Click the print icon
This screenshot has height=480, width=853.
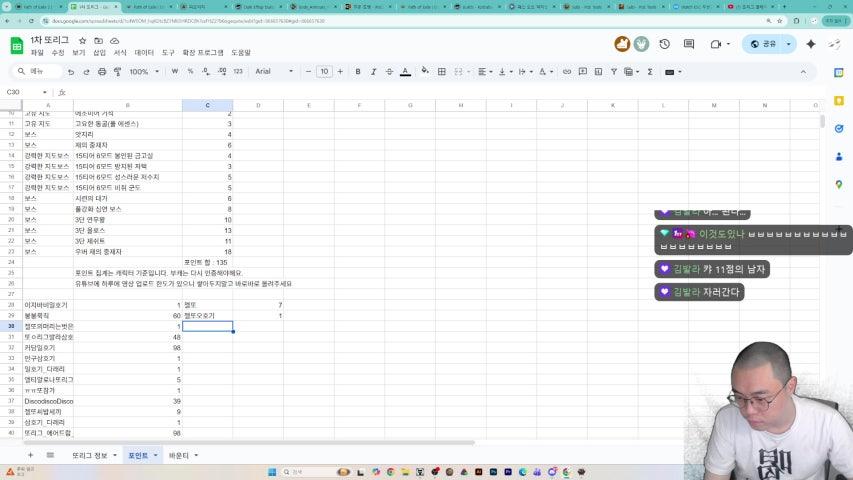(x=102, y=72)
